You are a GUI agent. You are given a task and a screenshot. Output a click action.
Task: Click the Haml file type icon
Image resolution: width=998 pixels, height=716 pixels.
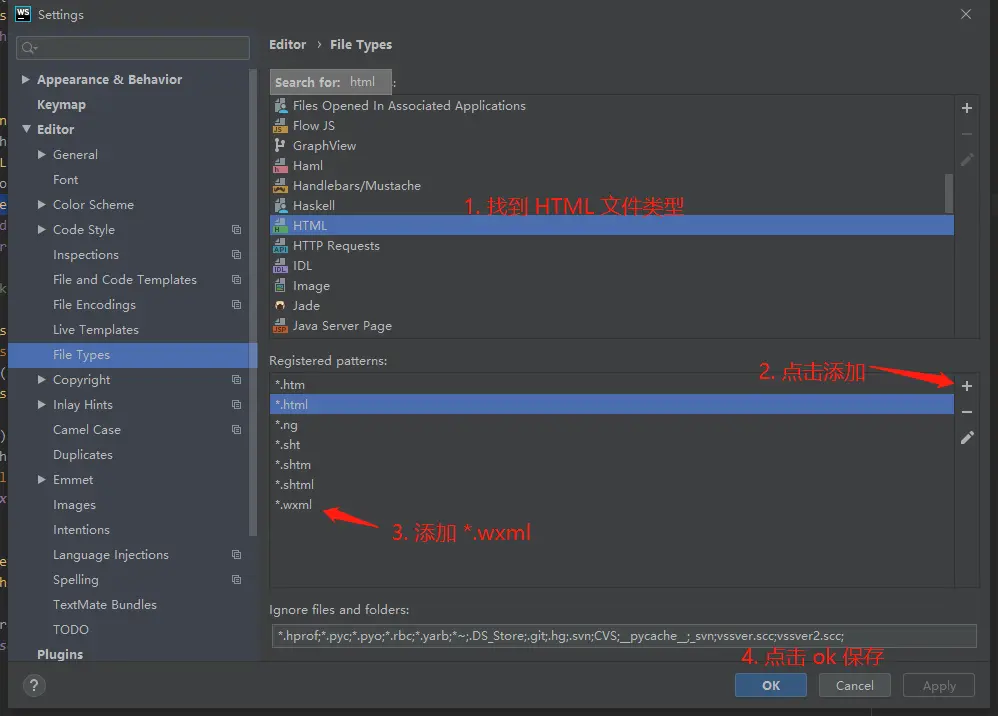point(280,165)
